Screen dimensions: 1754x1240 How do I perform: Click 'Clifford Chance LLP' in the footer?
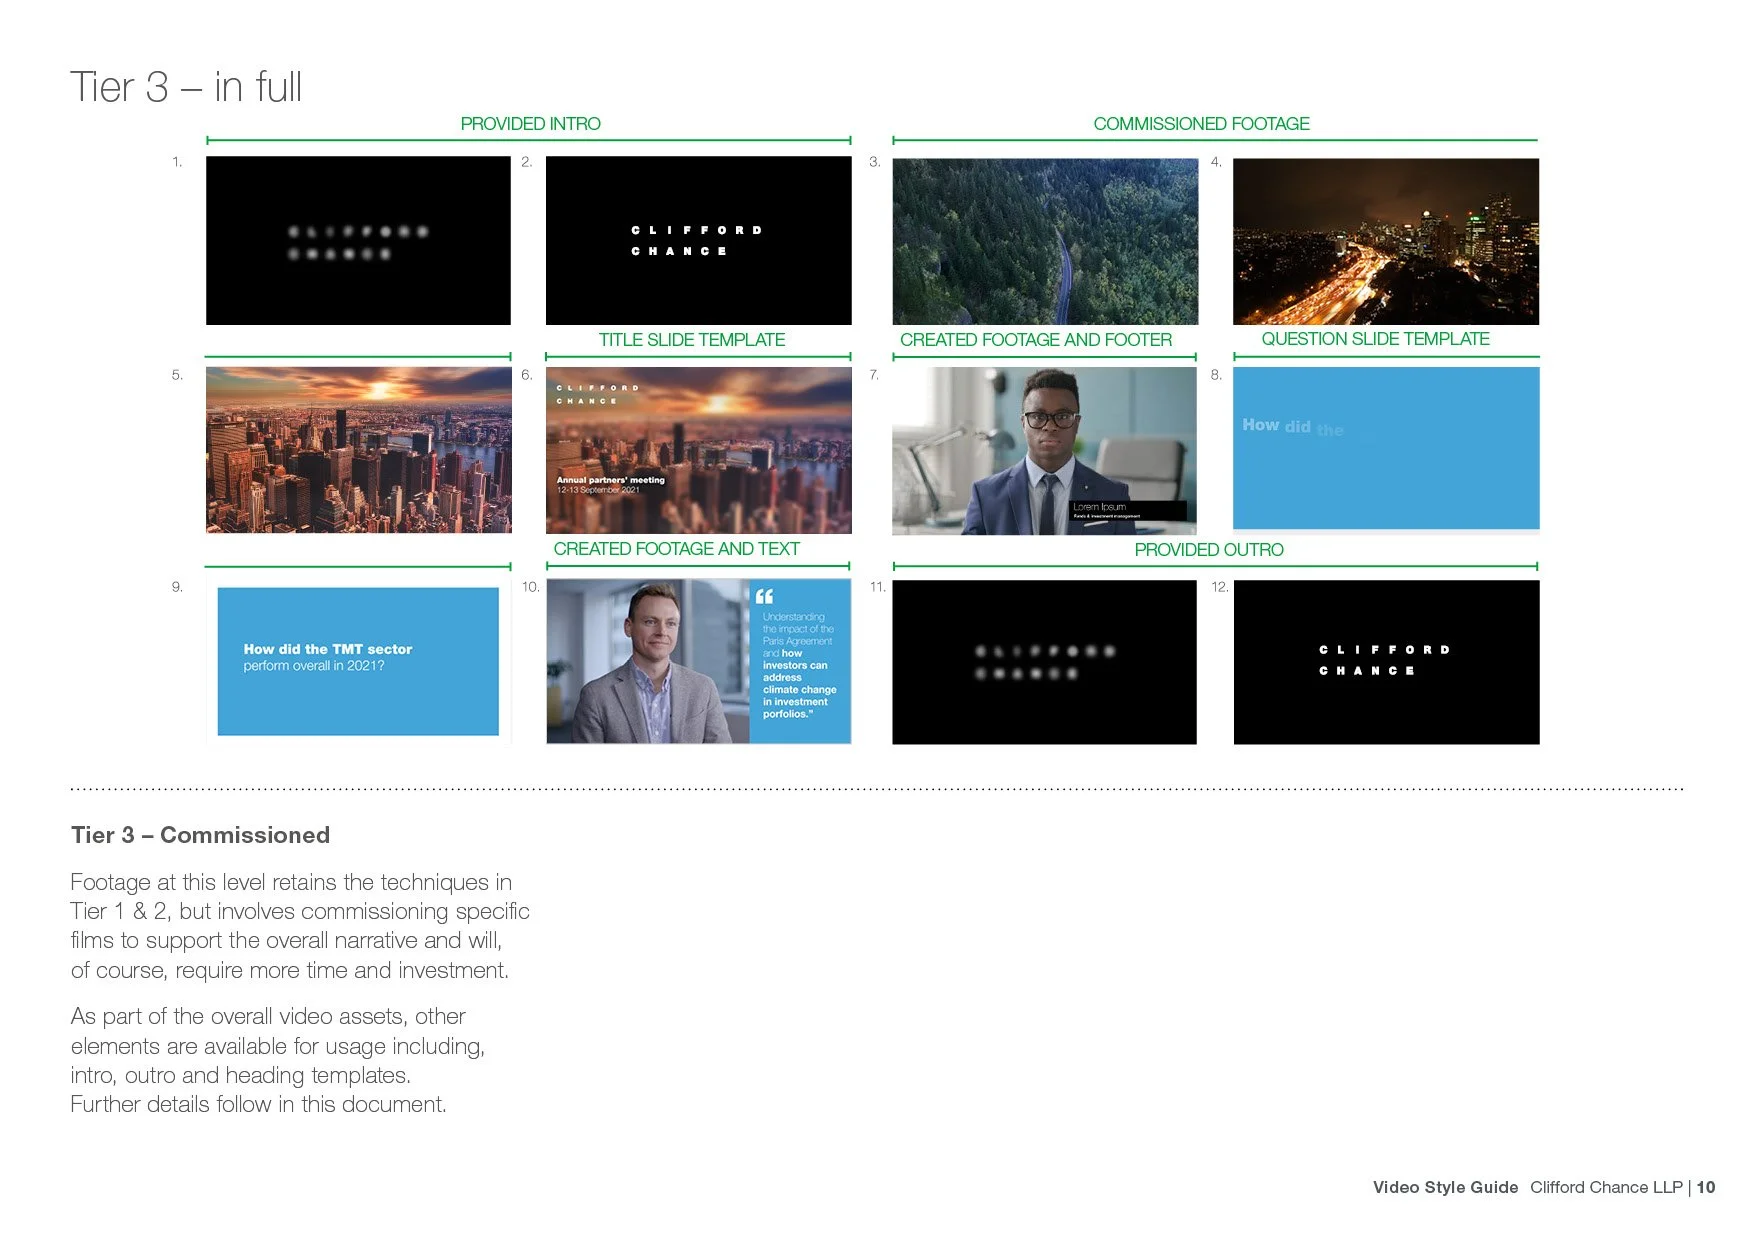pyautogui.click(x=1606, y=1187)
